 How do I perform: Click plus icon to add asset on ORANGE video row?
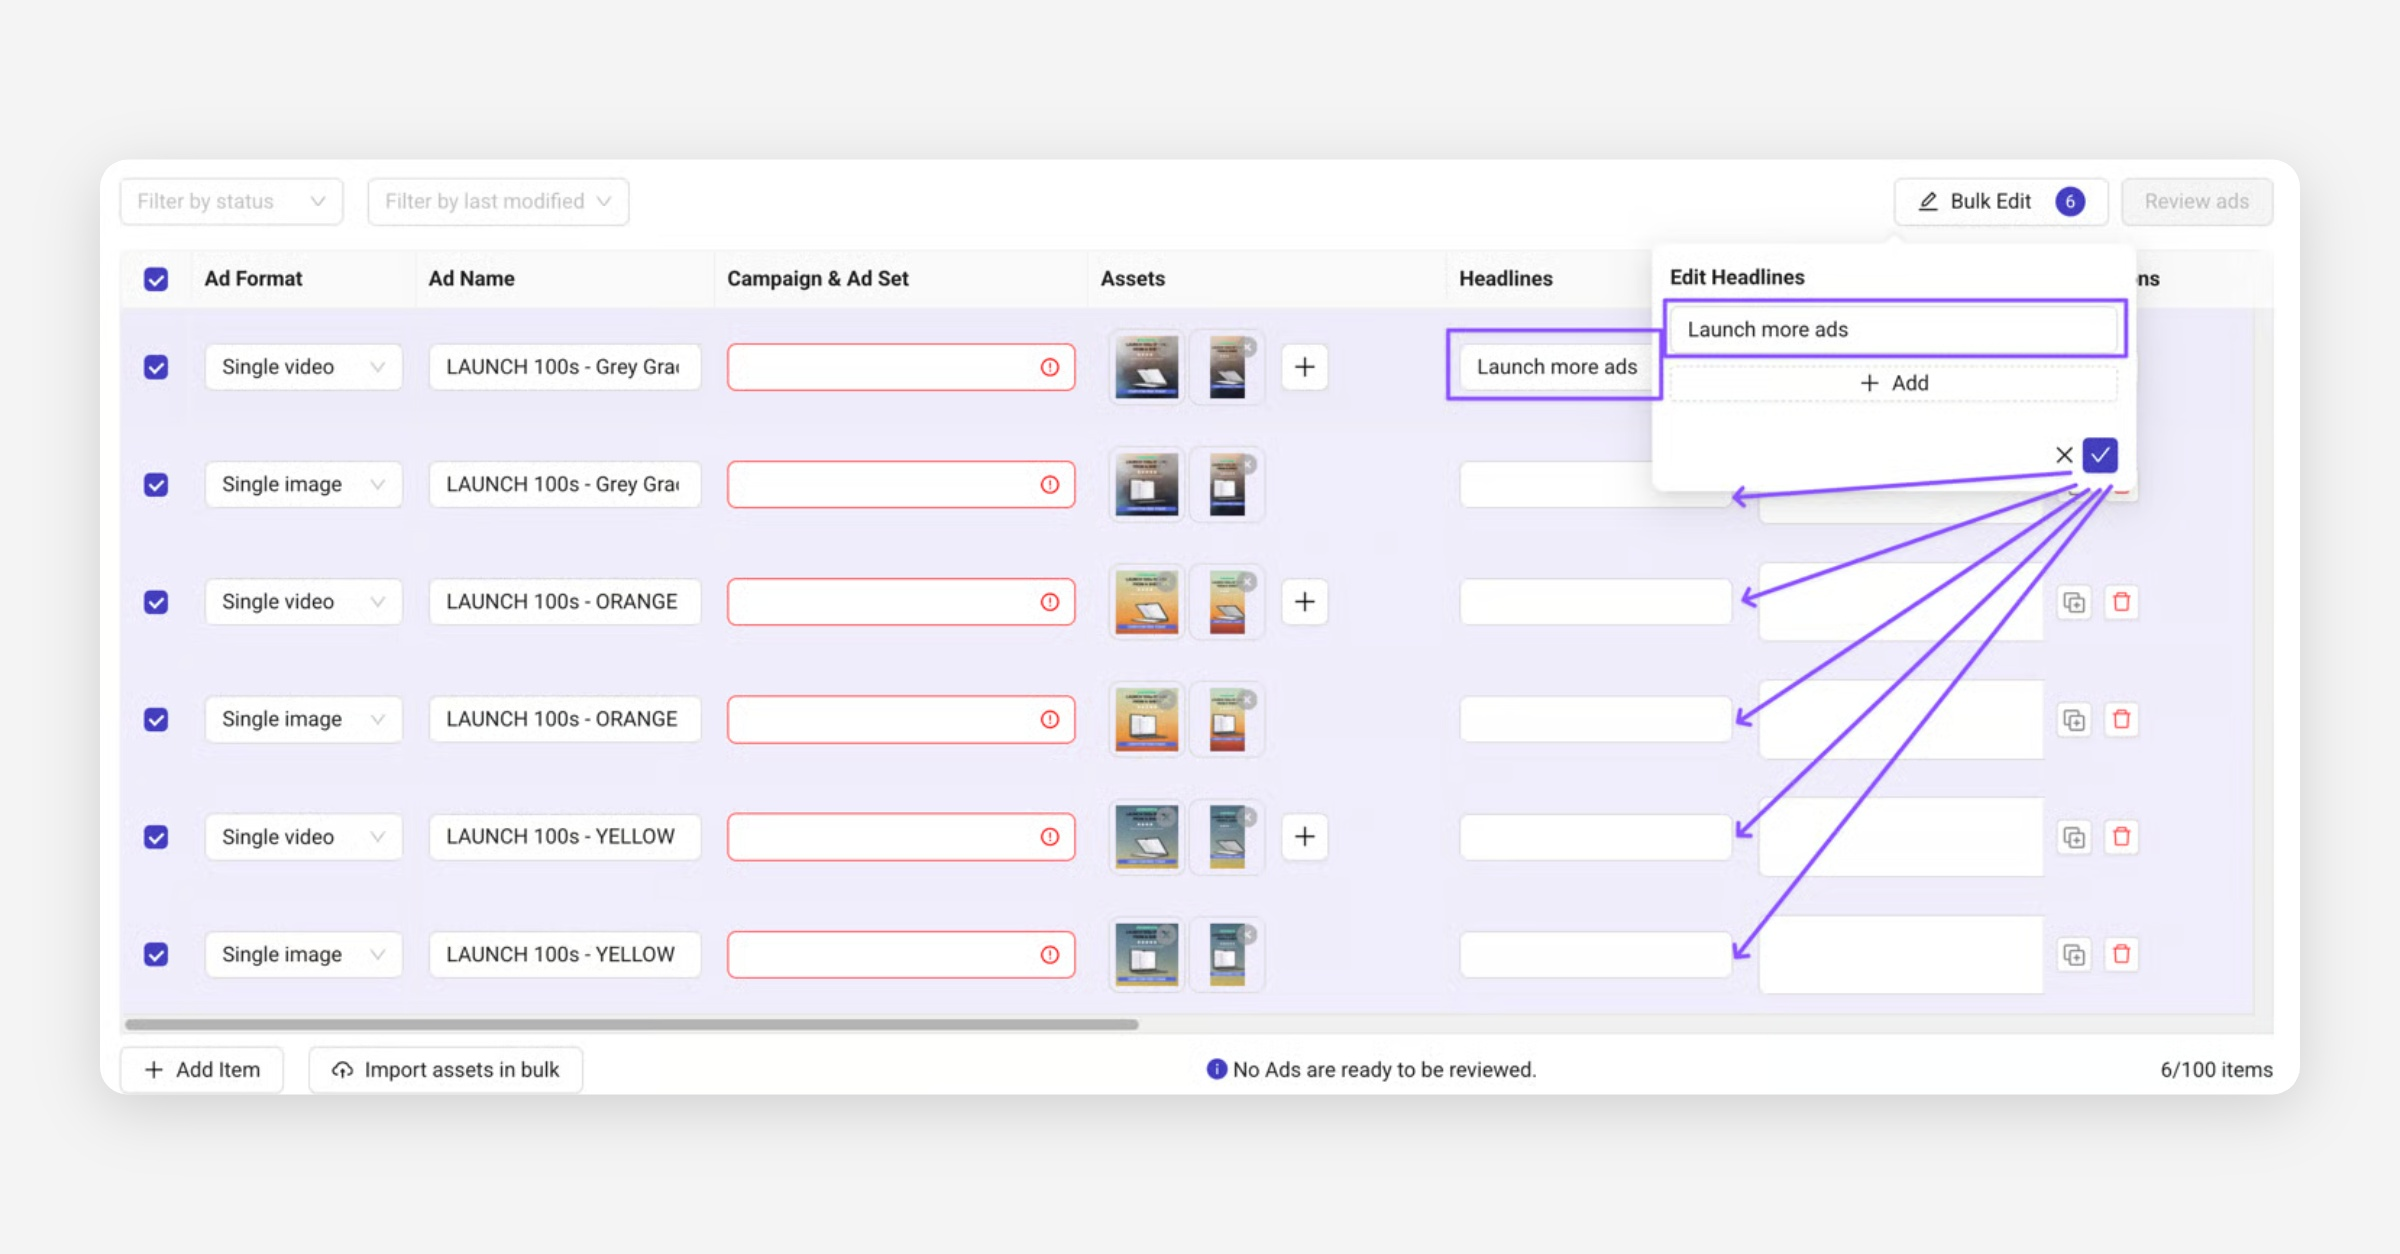[x=1304, y=602]
